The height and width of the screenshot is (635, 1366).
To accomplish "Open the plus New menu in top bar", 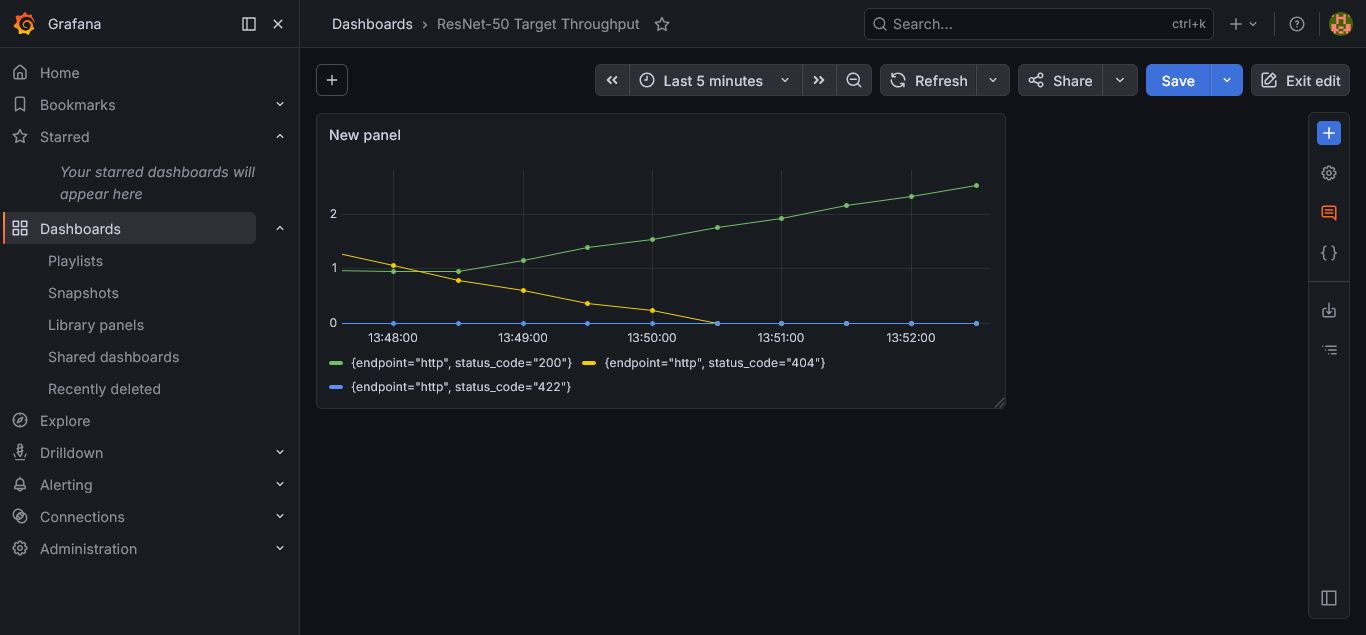I will (1244, 24).
